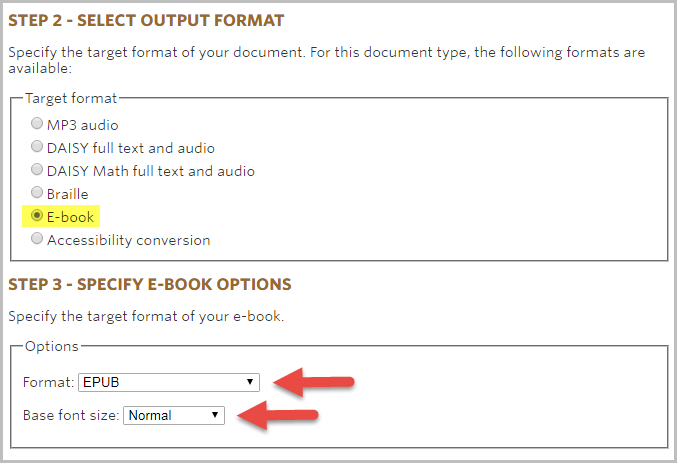Select the MP3 audio radio button
The width and height of the screenshot is (677, 463).
(x=37, y=125)
